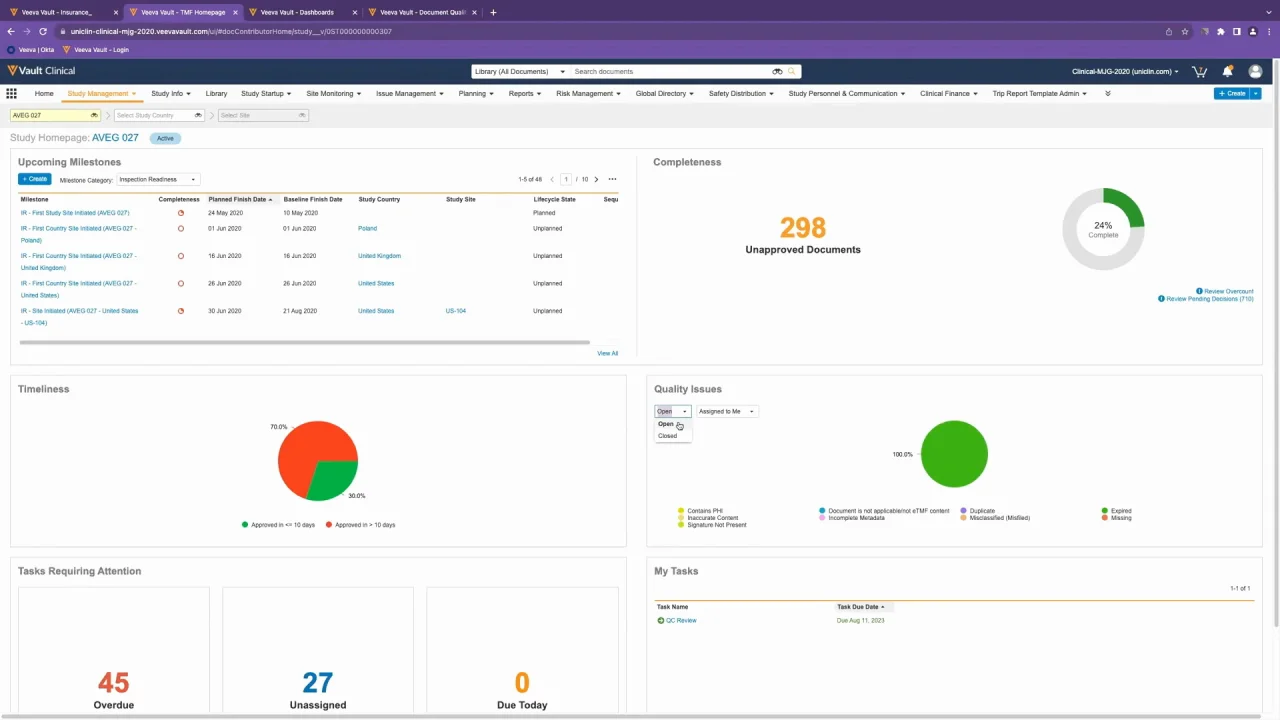Click the search magnifier icon
1280x720 pixels.
click(792, 71)
